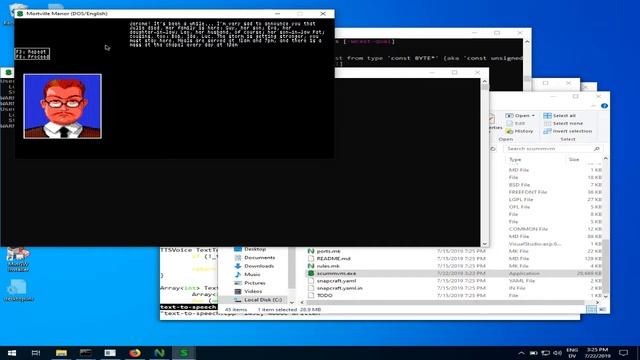
Task: Click Invert selection in Explorer ribbon
Action: pyautogui.click(x=568, y=131)
